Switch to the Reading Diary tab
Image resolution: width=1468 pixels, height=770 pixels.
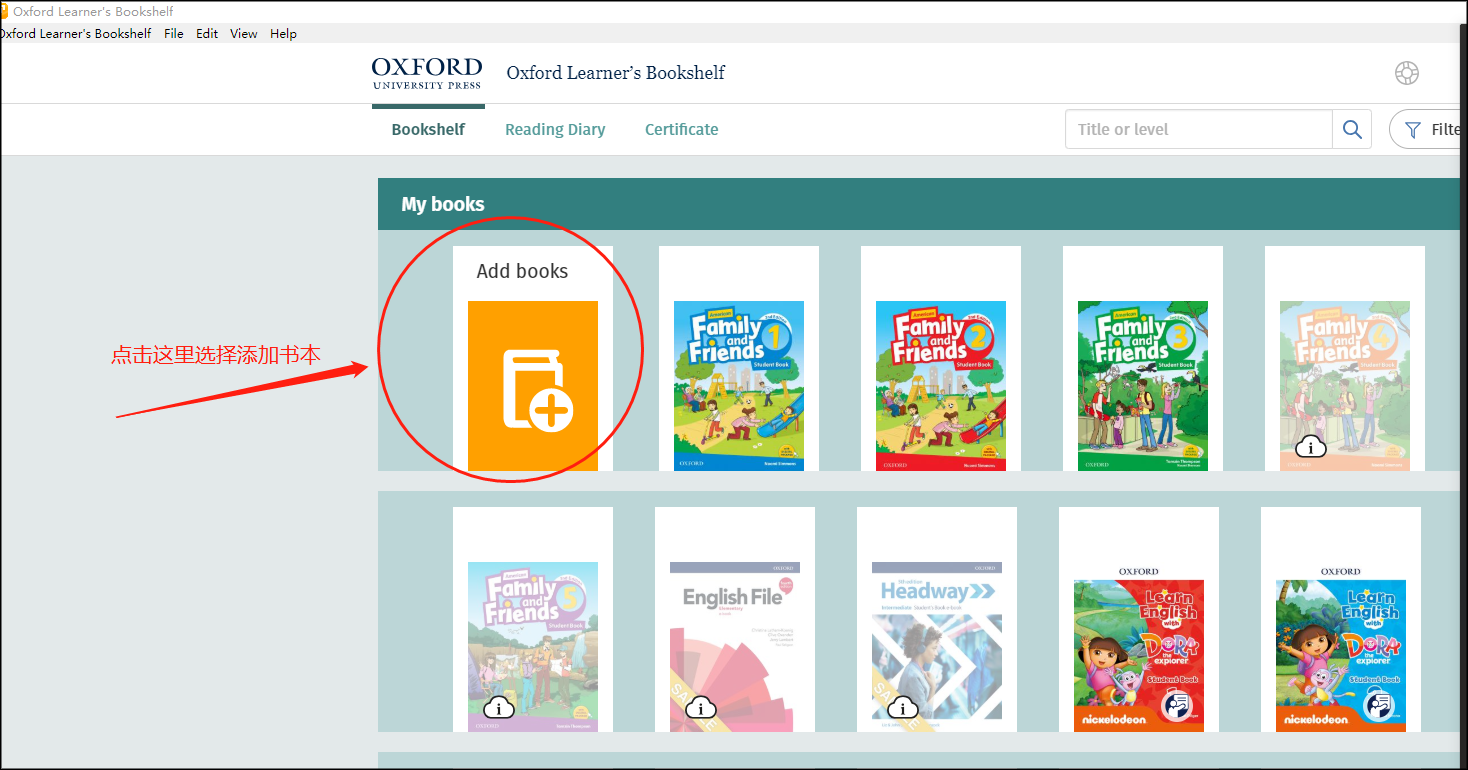point(555,129)
